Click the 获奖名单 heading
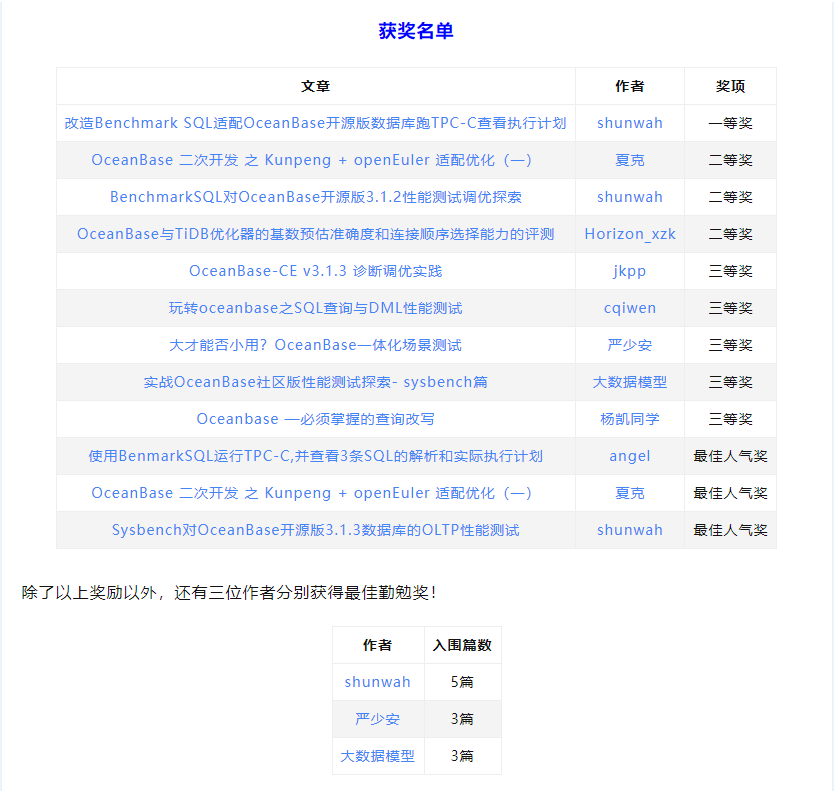This screenshot has height=795, width=834. [x=416, y=31]
